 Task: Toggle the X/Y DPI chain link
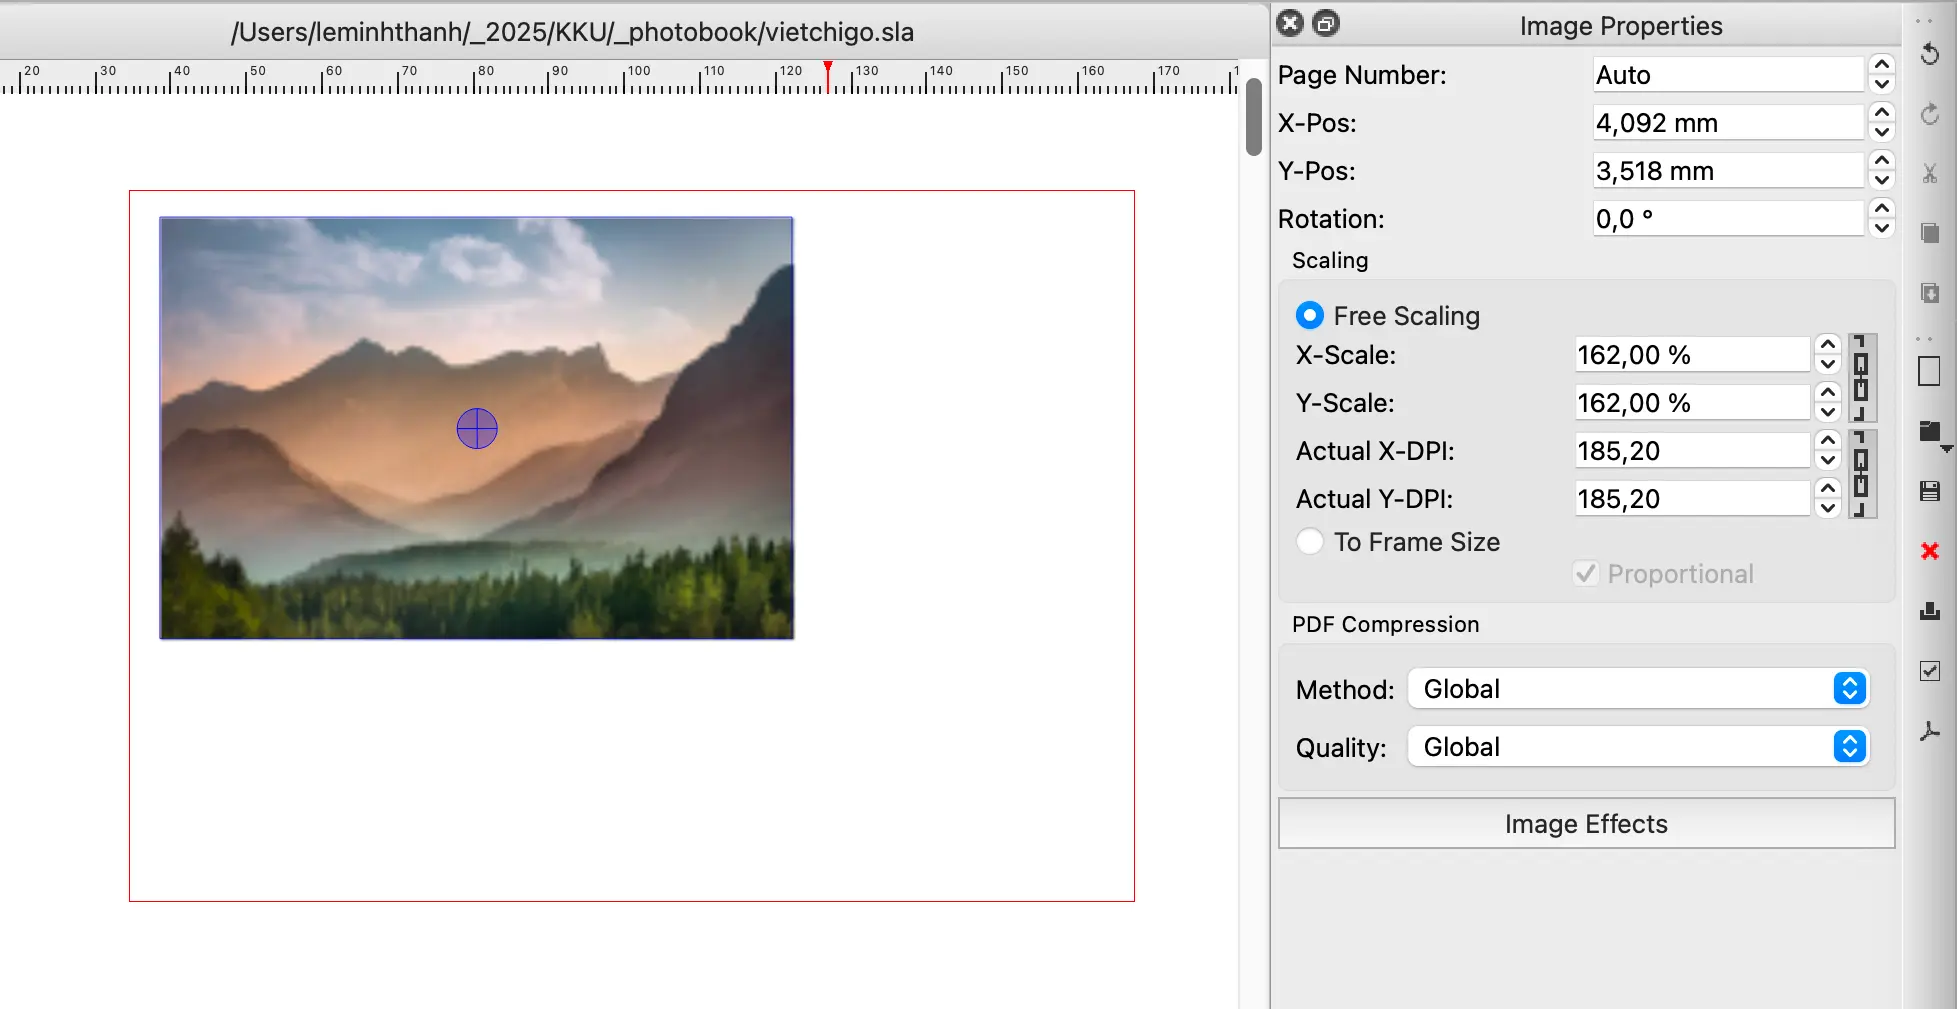(x=1861, y=474)
